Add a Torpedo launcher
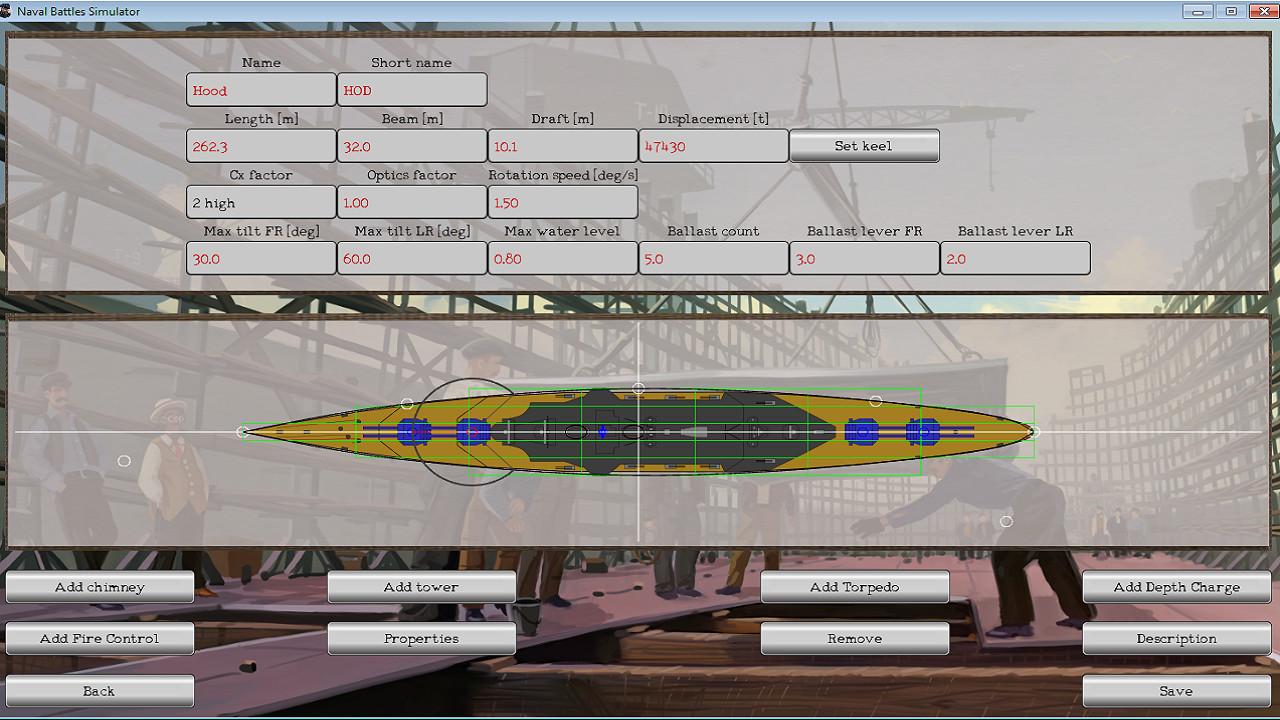1280x720 pixels. [x=855, y=587]
